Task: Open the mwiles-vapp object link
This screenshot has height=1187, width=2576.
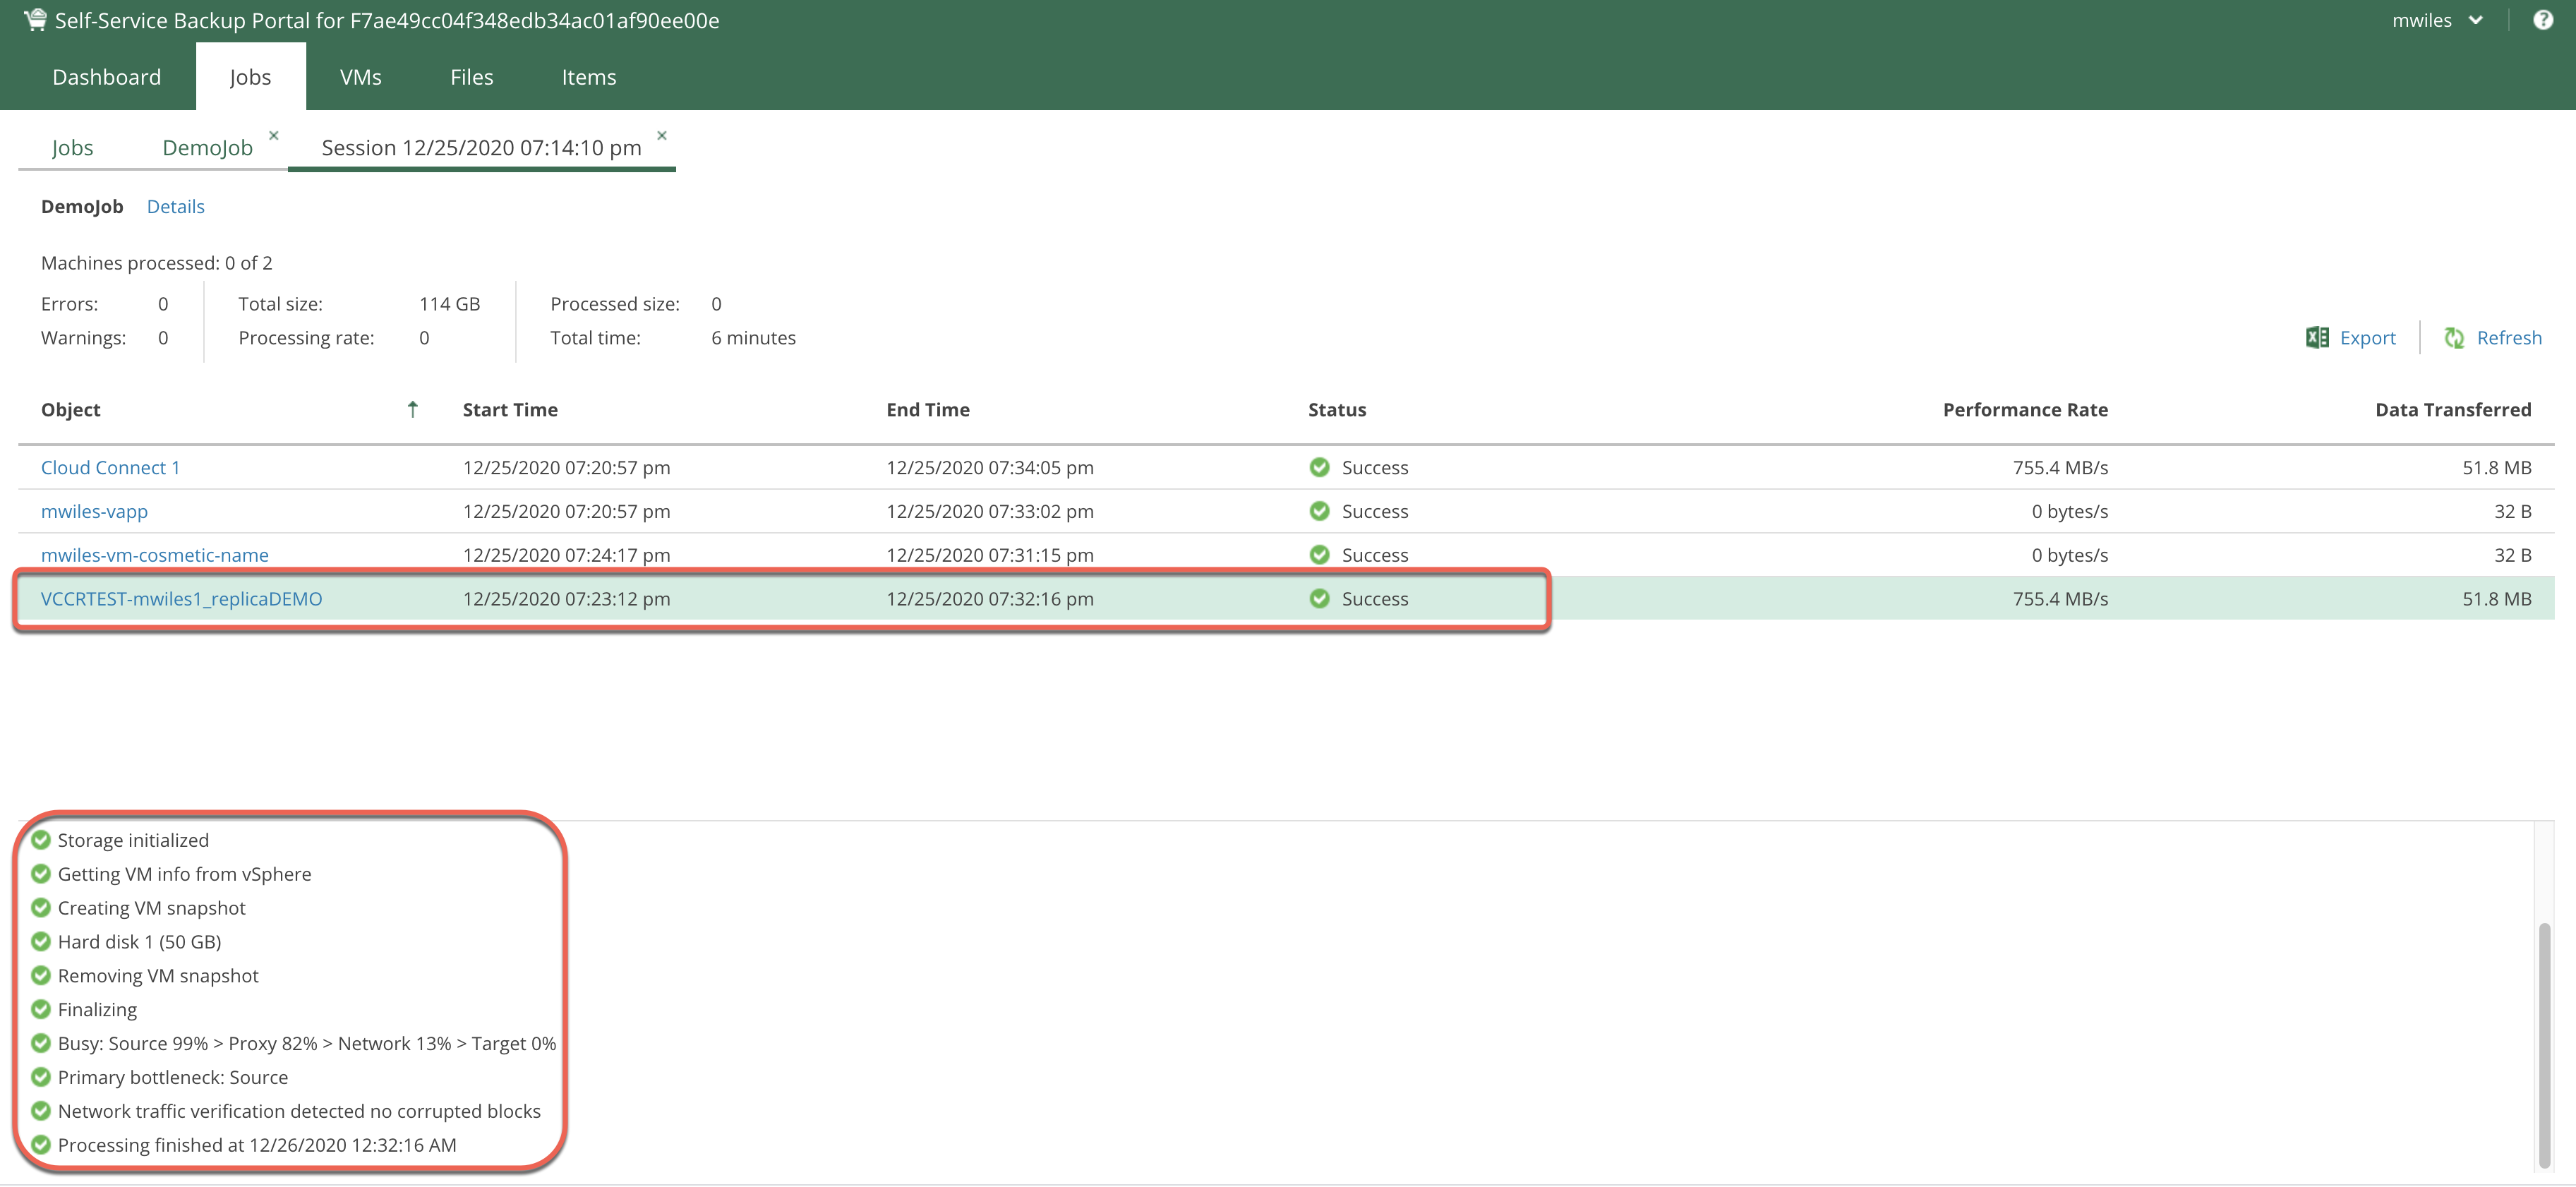Action: 94,511
